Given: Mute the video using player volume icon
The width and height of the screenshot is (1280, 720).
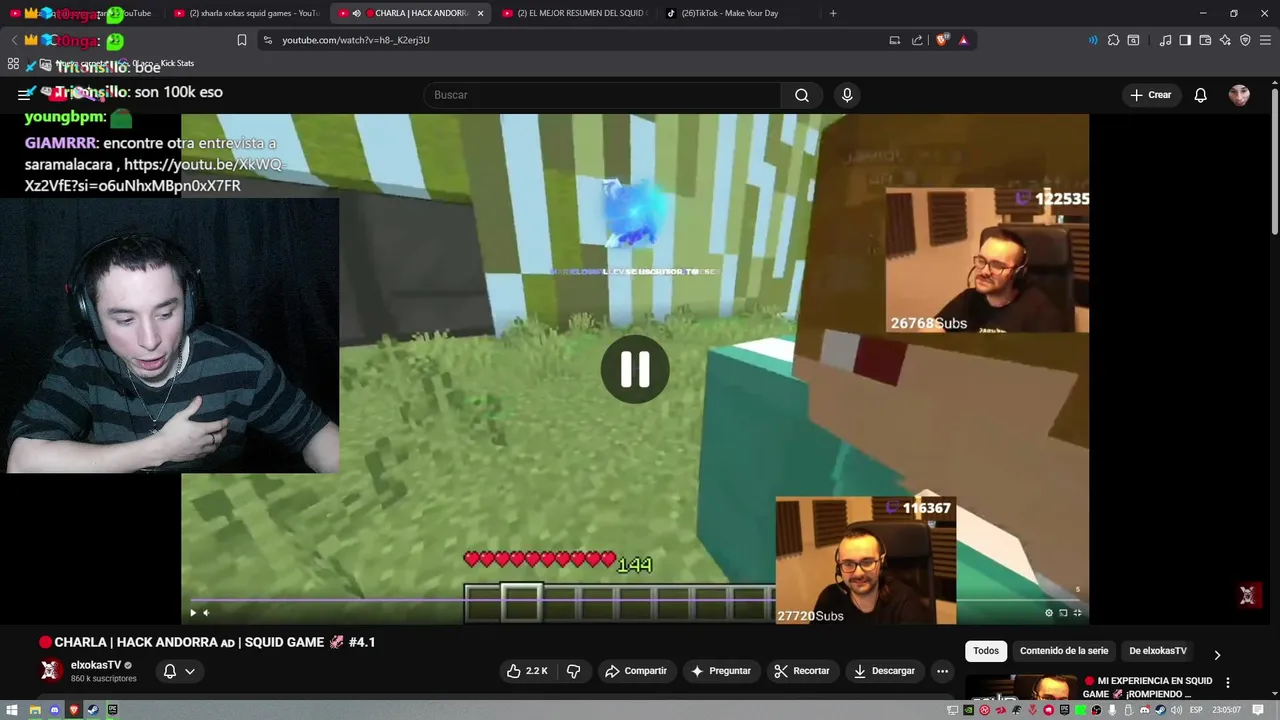Looking at the screenshot, I should (206, 613).
